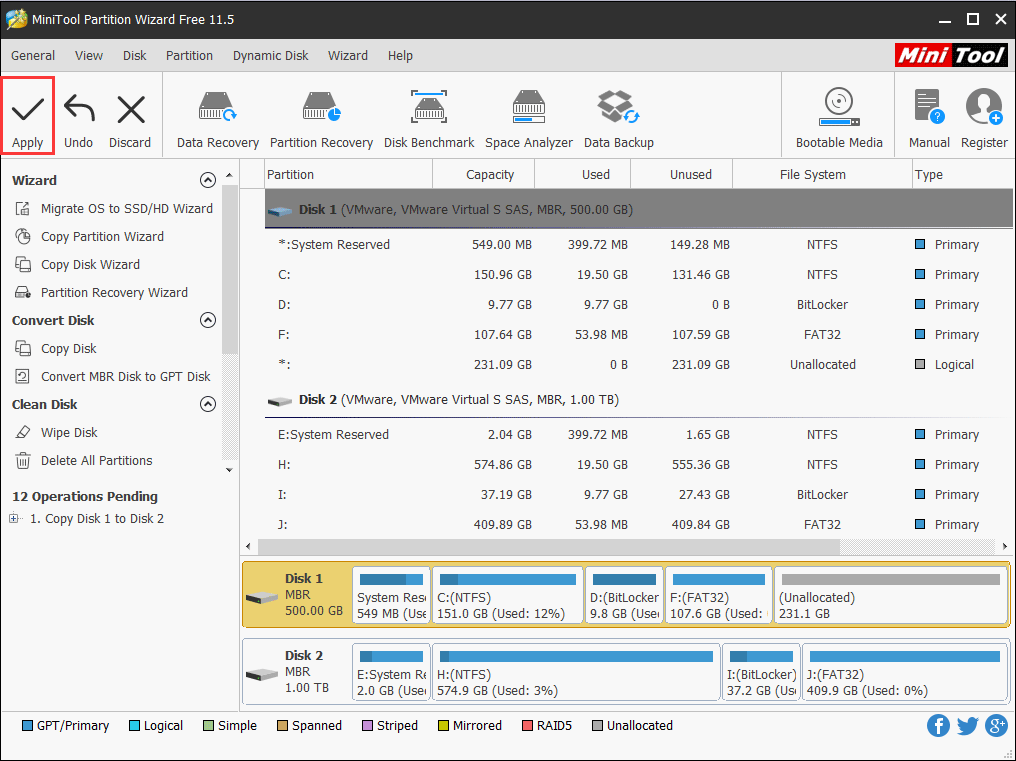Screen dimensions: 1016x761
Task: Undo the last operation
Action: tap(78, 121)
